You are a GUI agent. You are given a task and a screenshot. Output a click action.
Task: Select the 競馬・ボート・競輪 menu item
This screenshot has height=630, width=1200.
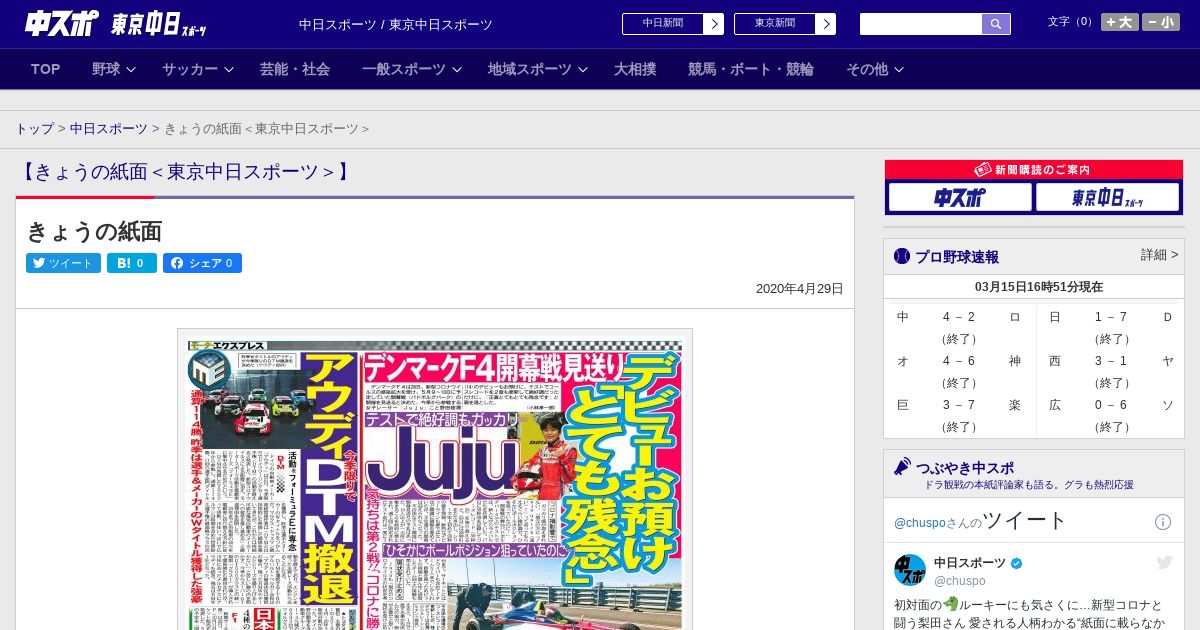(751, 69)
